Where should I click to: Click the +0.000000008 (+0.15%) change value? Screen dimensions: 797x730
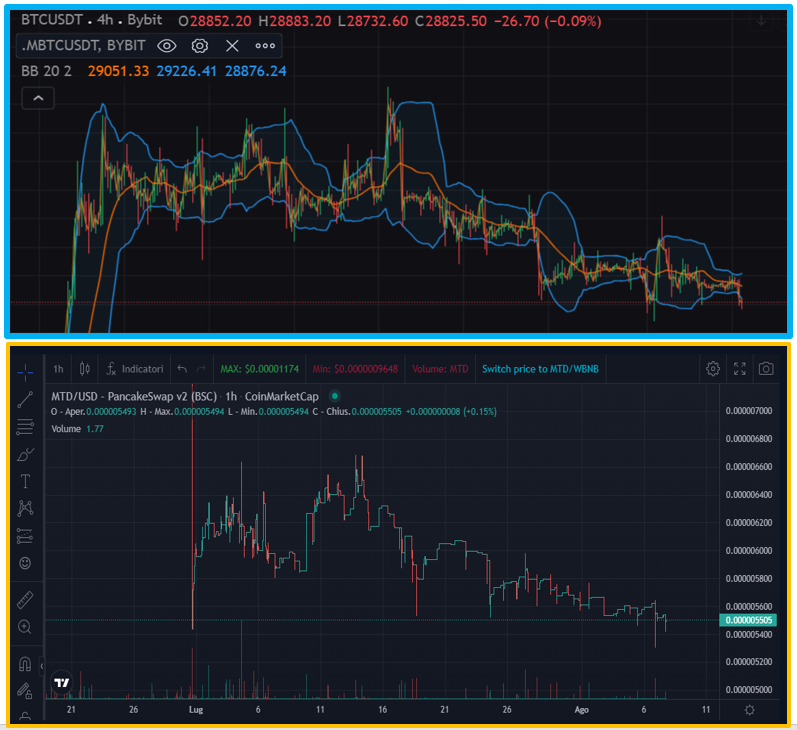(451, 411)
